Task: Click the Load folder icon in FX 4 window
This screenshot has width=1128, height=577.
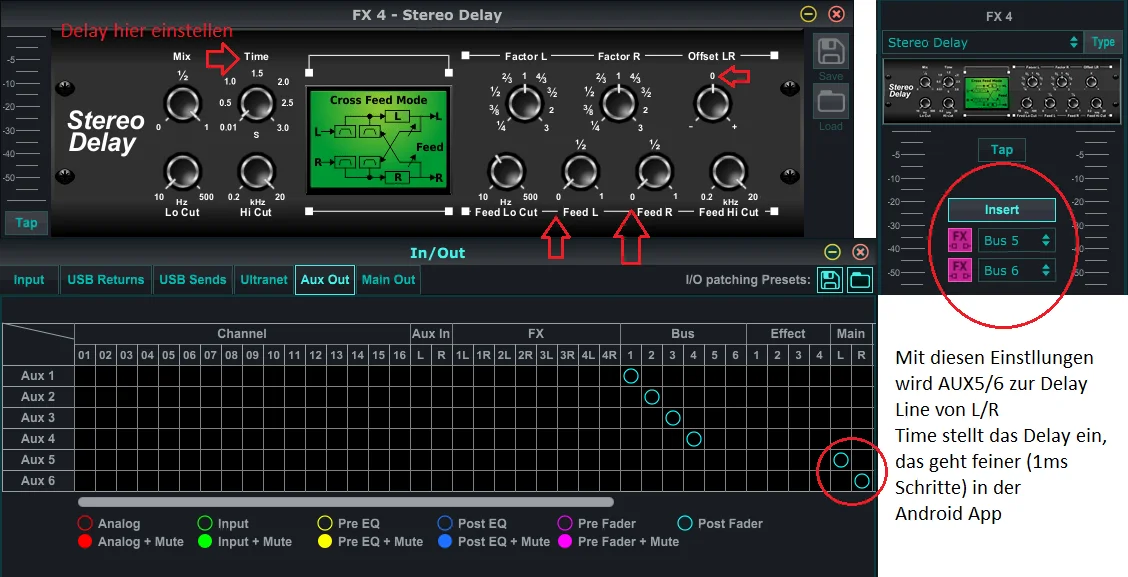Action: (x=830, y=102)
